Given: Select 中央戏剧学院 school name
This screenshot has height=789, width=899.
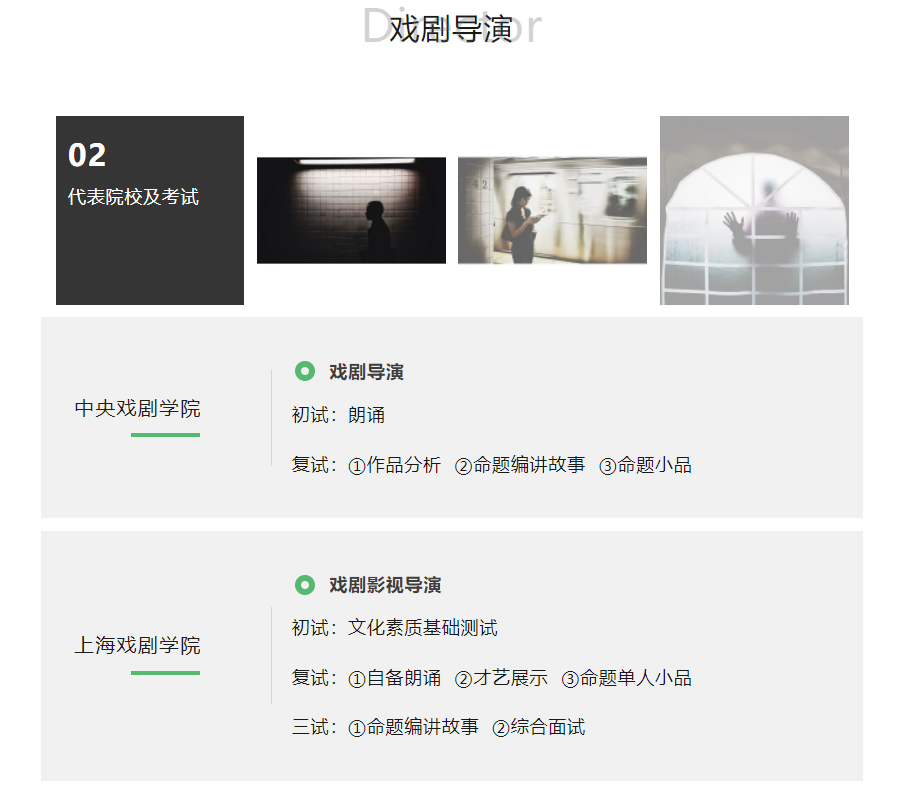Looking at the screenshot, I should tap(138, 408).
